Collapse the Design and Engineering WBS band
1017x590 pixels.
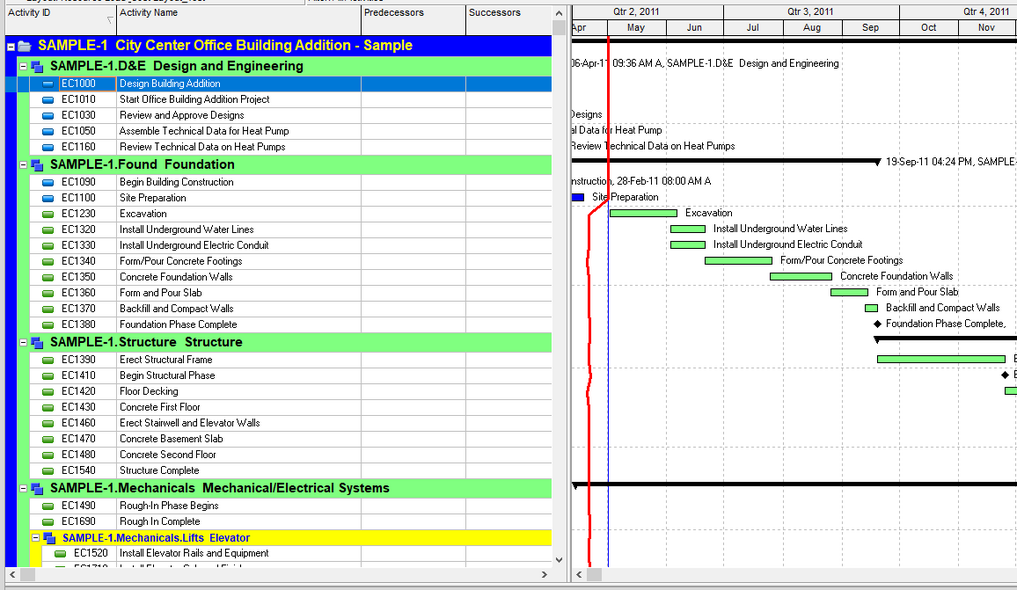(x=23, y=66)
